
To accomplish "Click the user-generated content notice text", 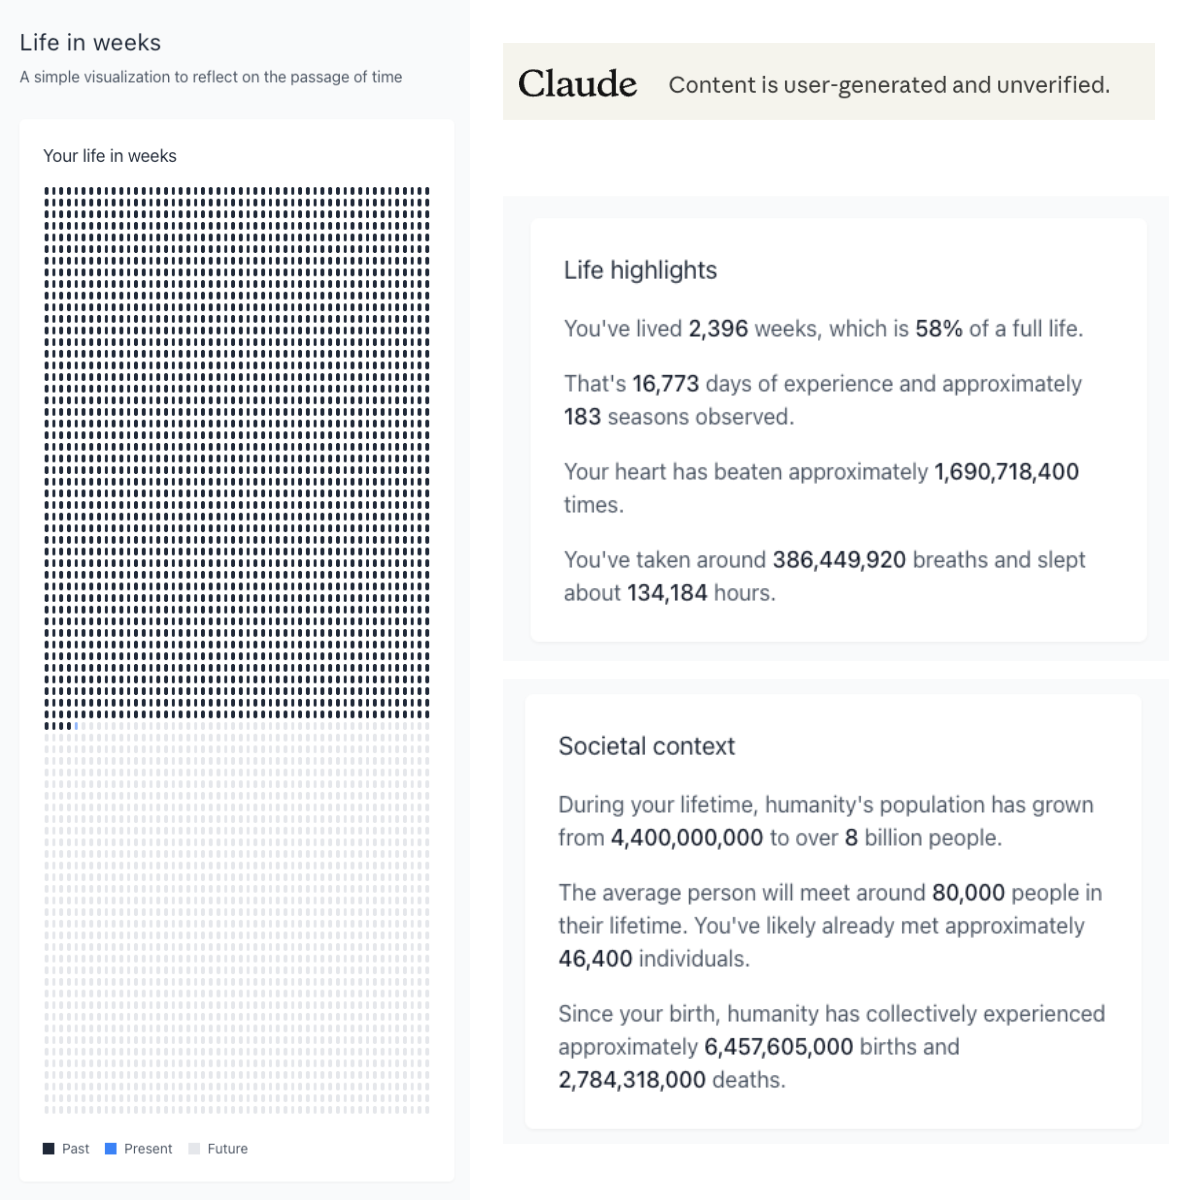I will [x=889, y=85].
